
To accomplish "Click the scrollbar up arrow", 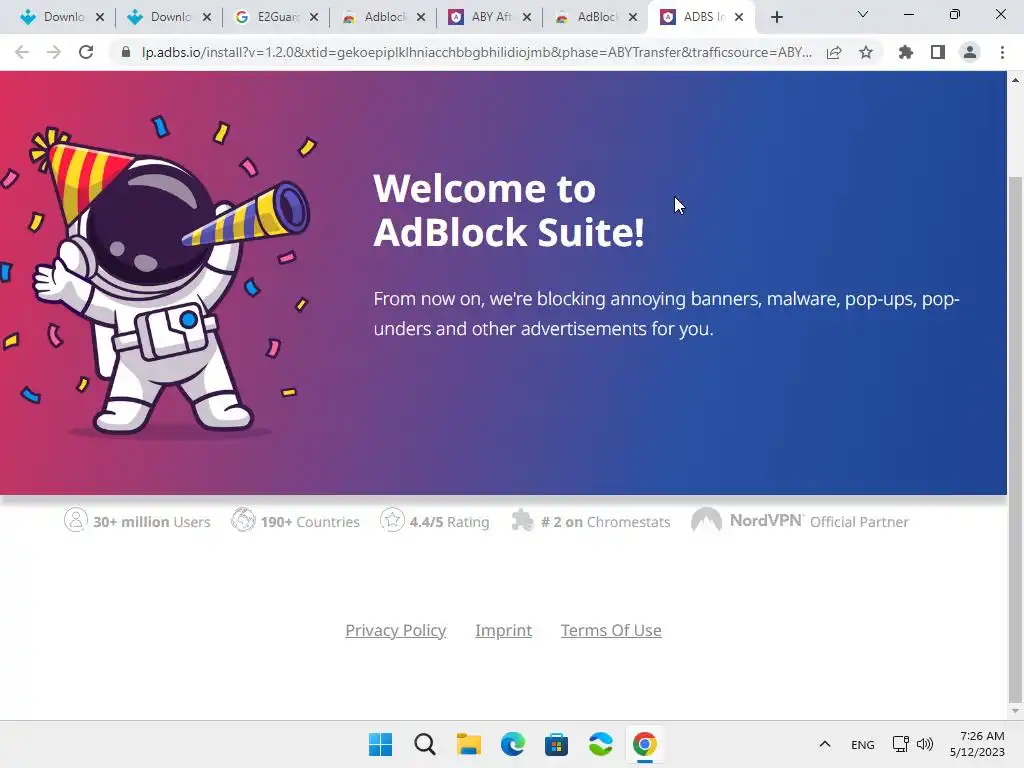I will tap(1015, 80).
